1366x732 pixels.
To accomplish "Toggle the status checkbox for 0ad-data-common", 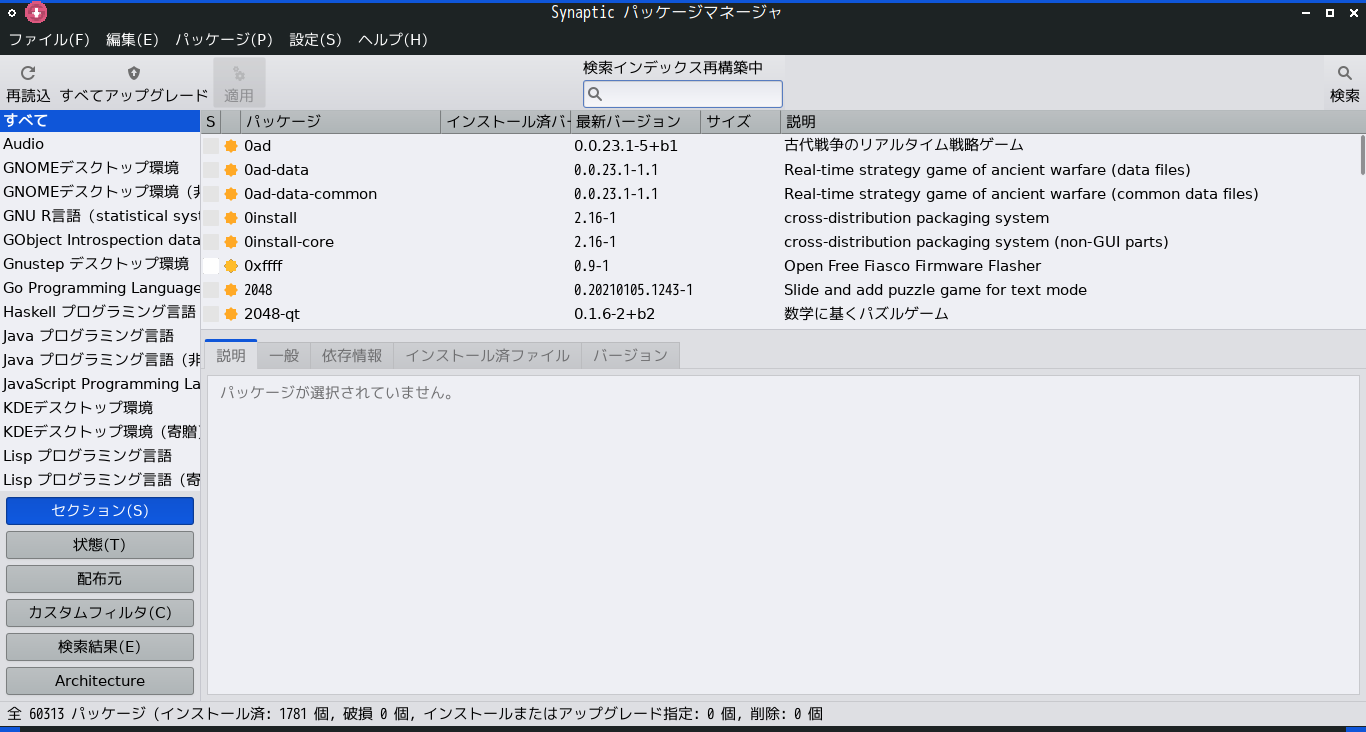I will click(x=211, y=194).
